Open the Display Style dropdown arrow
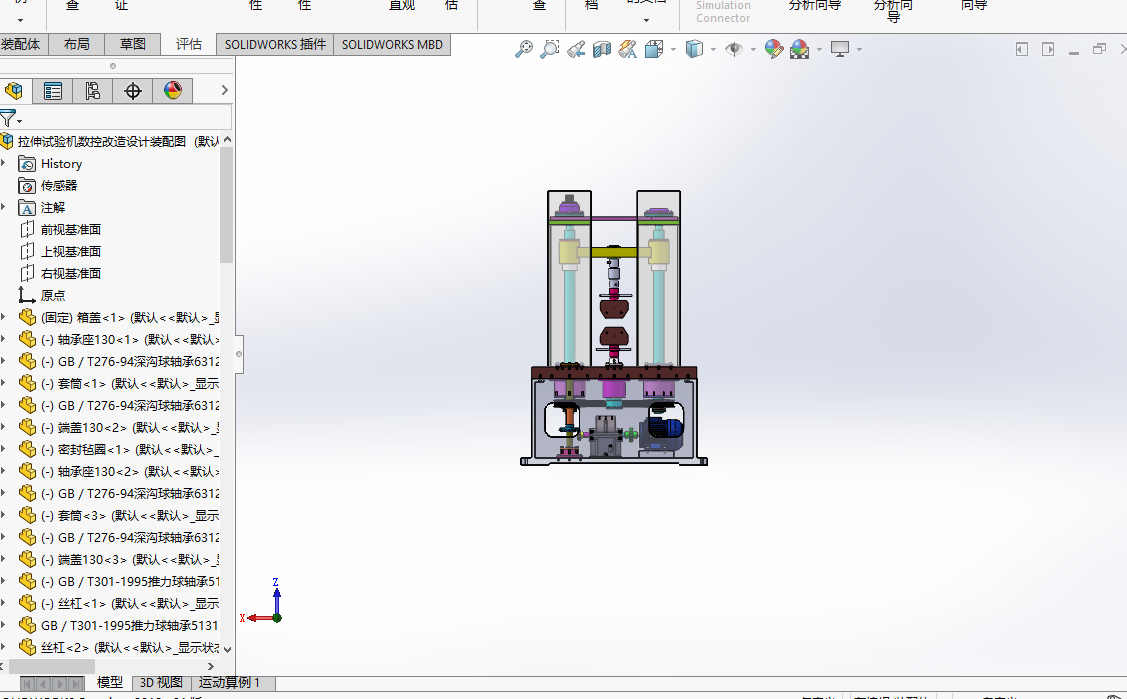This screenshot has height=699, width=1127. [x=713, y=50]
